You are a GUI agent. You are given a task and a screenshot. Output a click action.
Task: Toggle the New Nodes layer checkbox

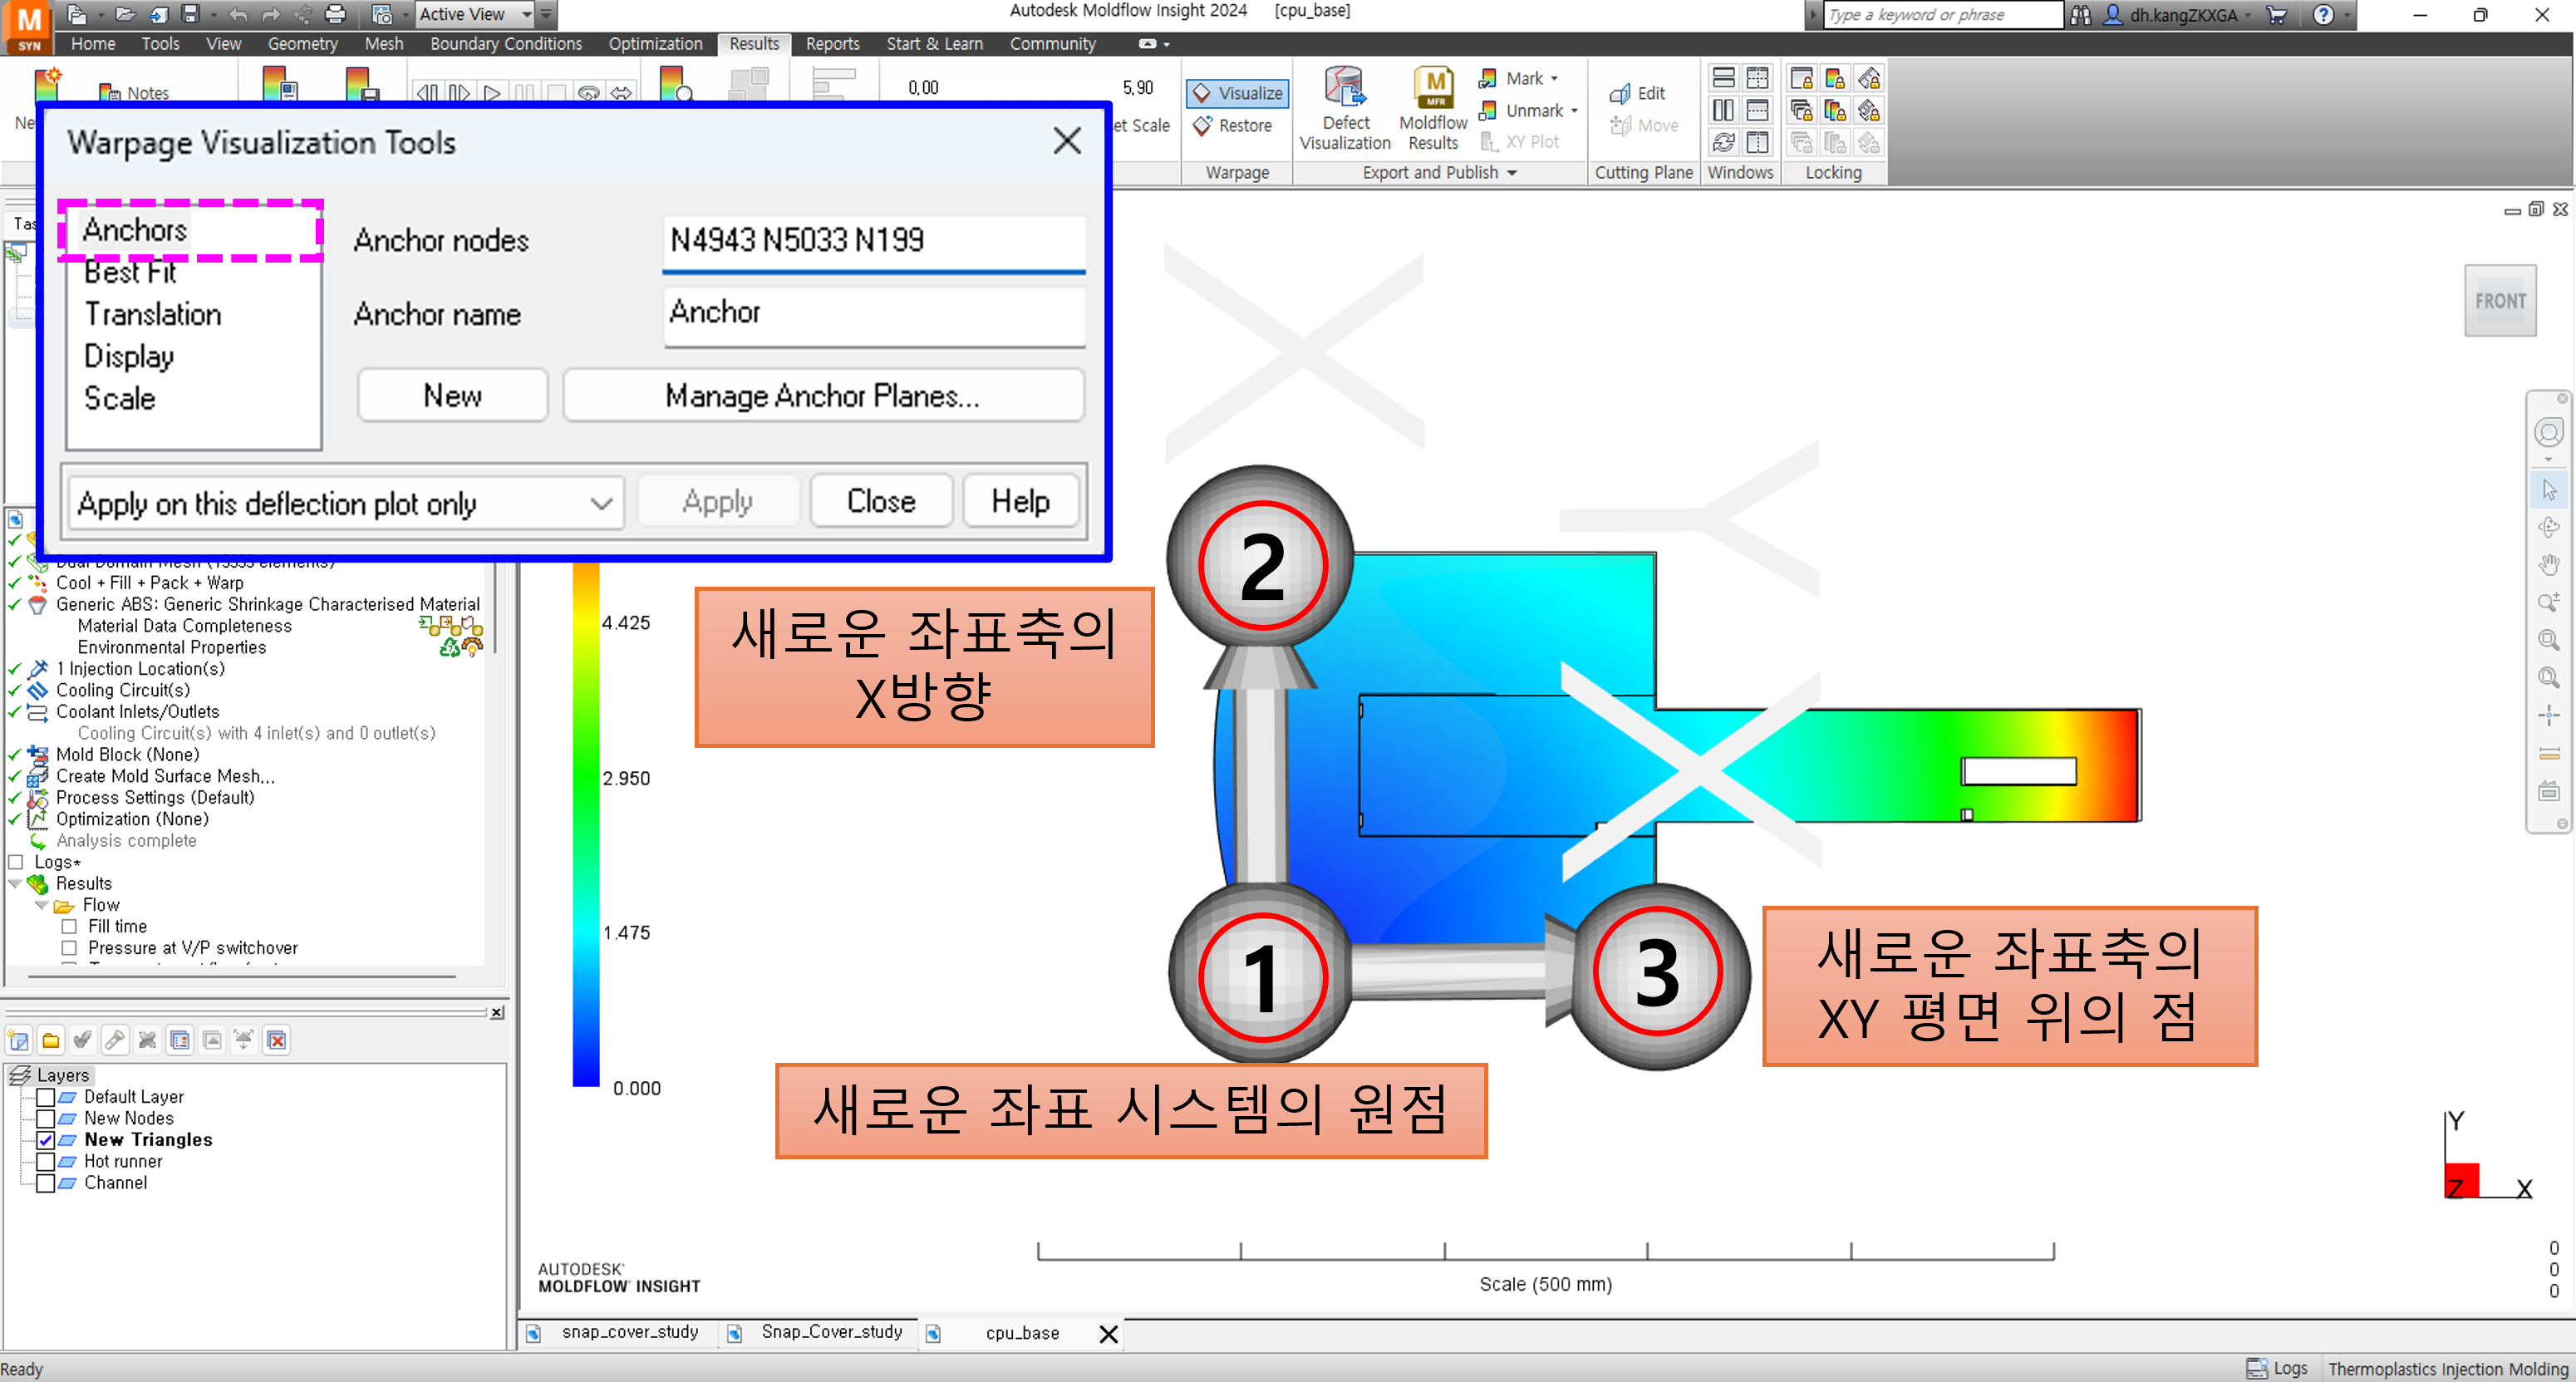pyautogui.click(x=46, y=1118)
